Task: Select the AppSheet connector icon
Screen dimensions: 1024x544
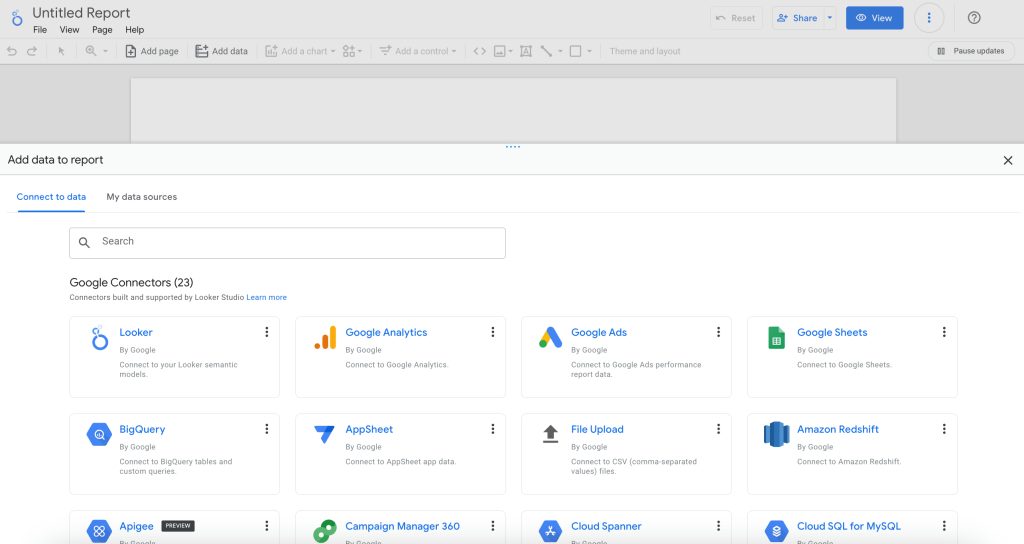Action: [325, 434]
